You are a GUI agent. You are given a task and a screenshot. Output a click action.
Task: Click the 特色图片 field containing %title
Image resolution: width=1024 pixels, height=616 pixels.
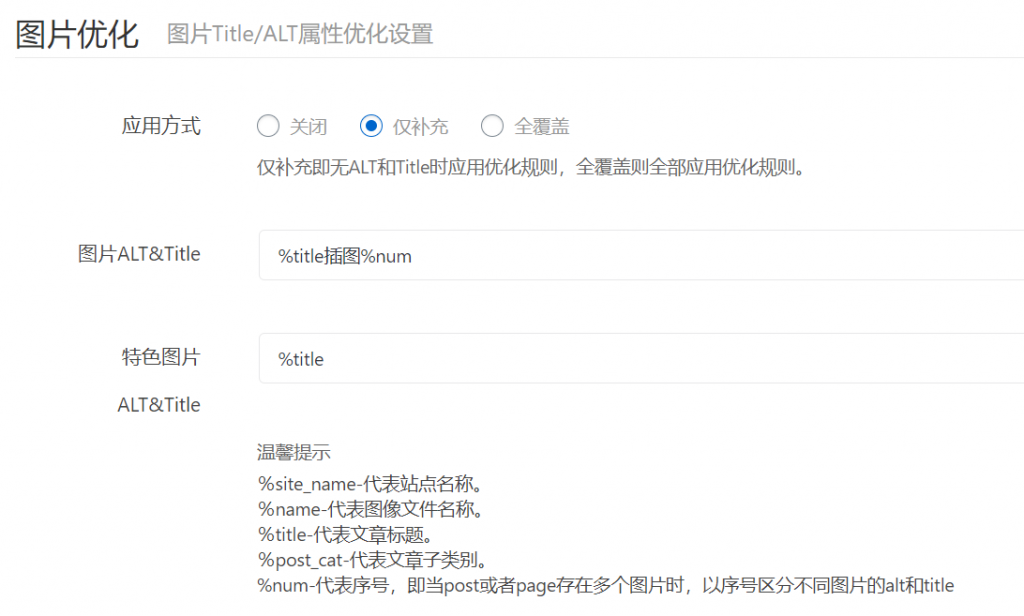pyautogui.click(x=641, y=359)
